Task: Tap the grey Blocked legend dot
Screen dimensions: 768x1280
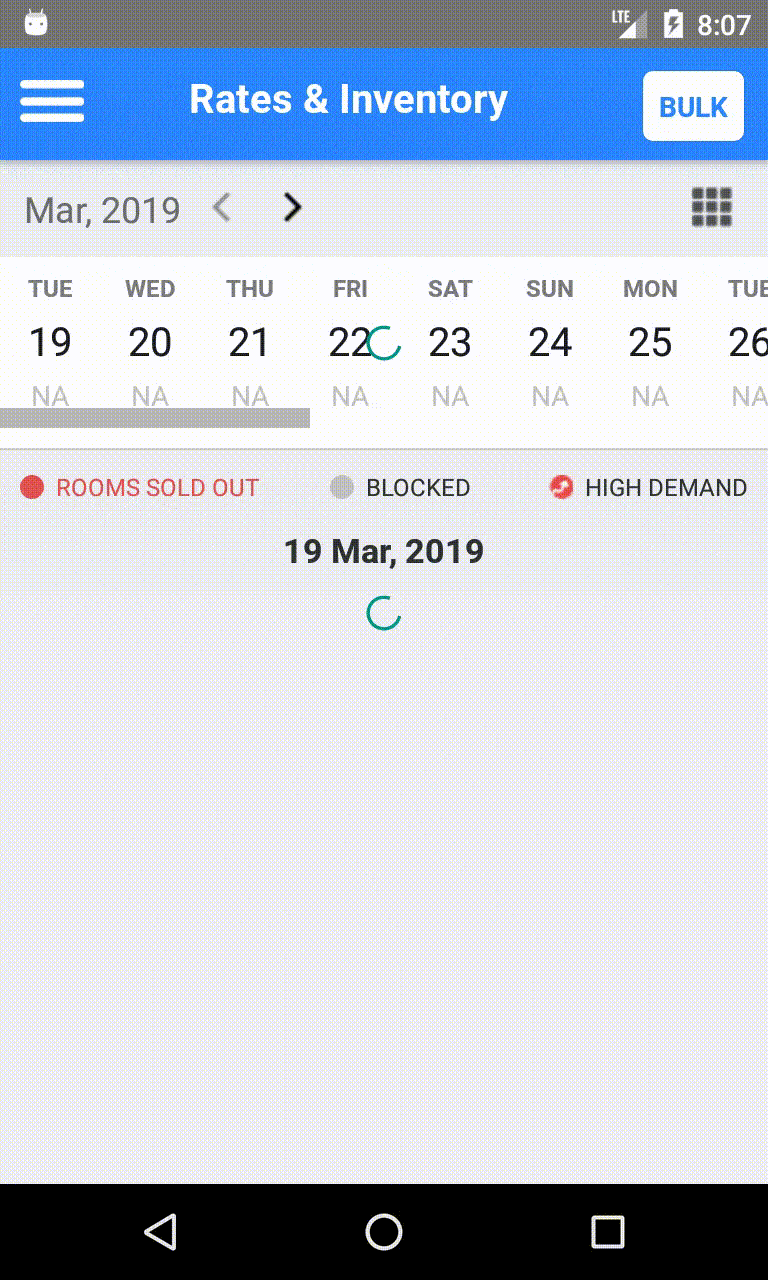Action: [x=342, y=487]
